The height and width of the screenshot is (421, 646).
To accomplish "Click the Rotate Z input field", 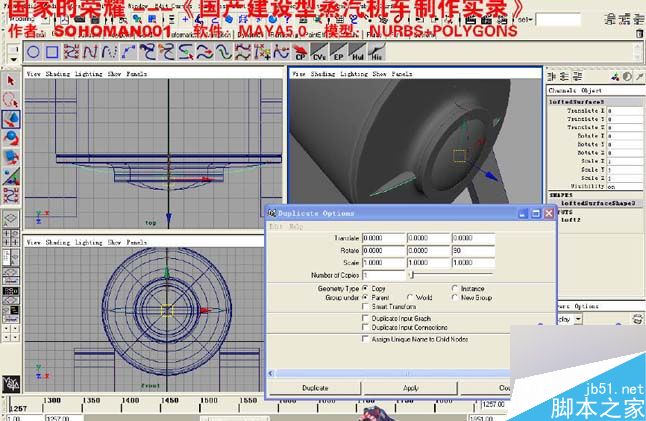I will coord(473,250).
